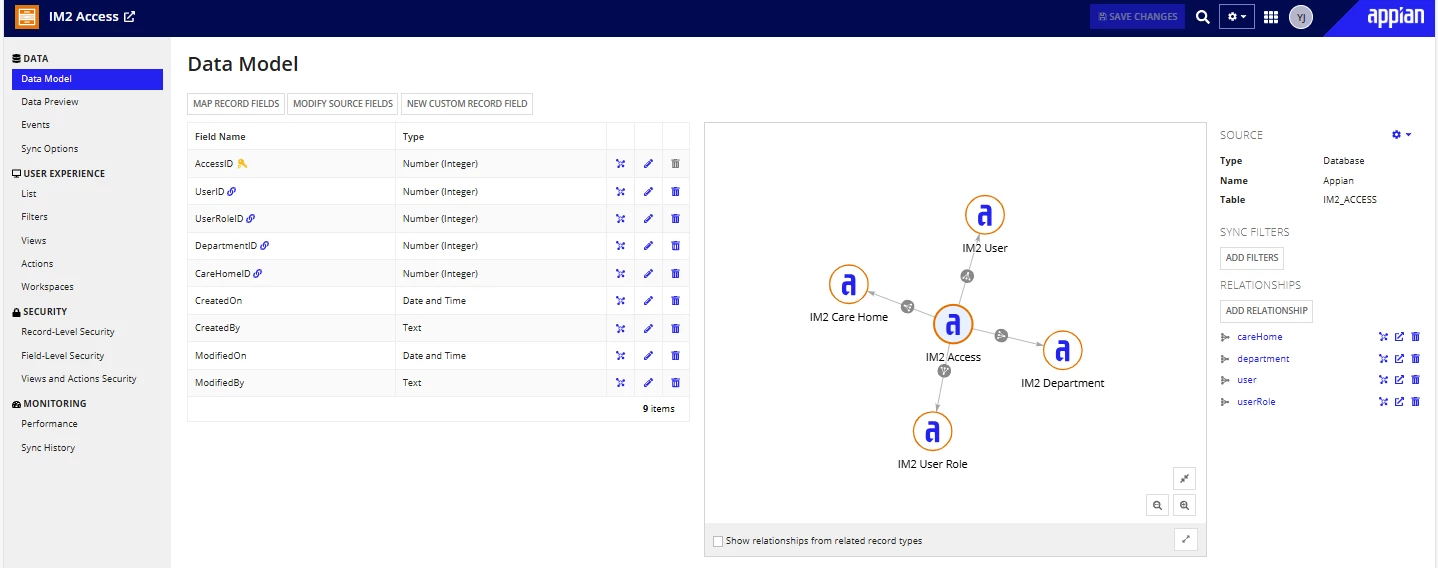This screenshot has height=568, width=1438.
Task: Open the Source settings gear dropdown
Action: point(1401,134)
